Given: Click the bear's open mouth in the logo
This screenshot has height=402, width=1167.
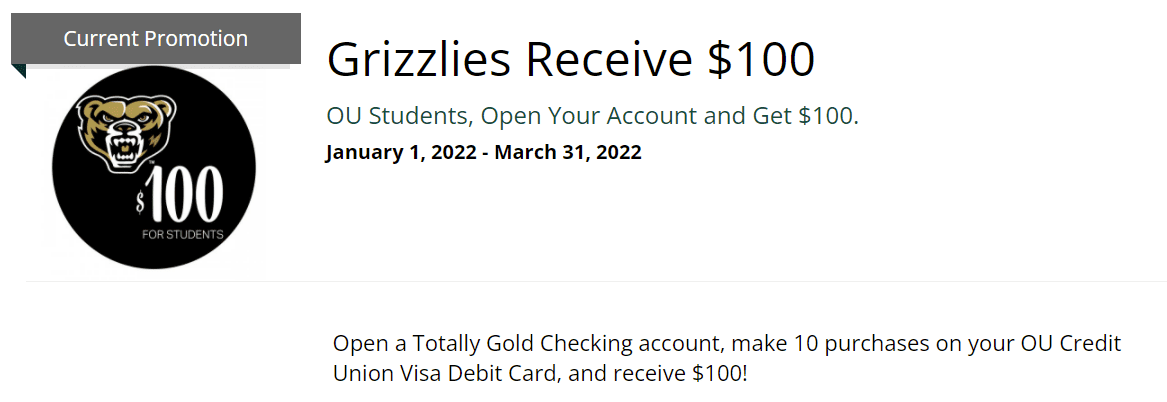Looking at the screenshot, I should point(124,149).
